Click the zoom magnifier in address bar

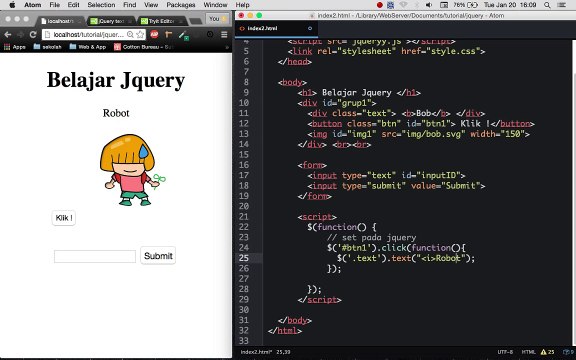click(130, 35)
